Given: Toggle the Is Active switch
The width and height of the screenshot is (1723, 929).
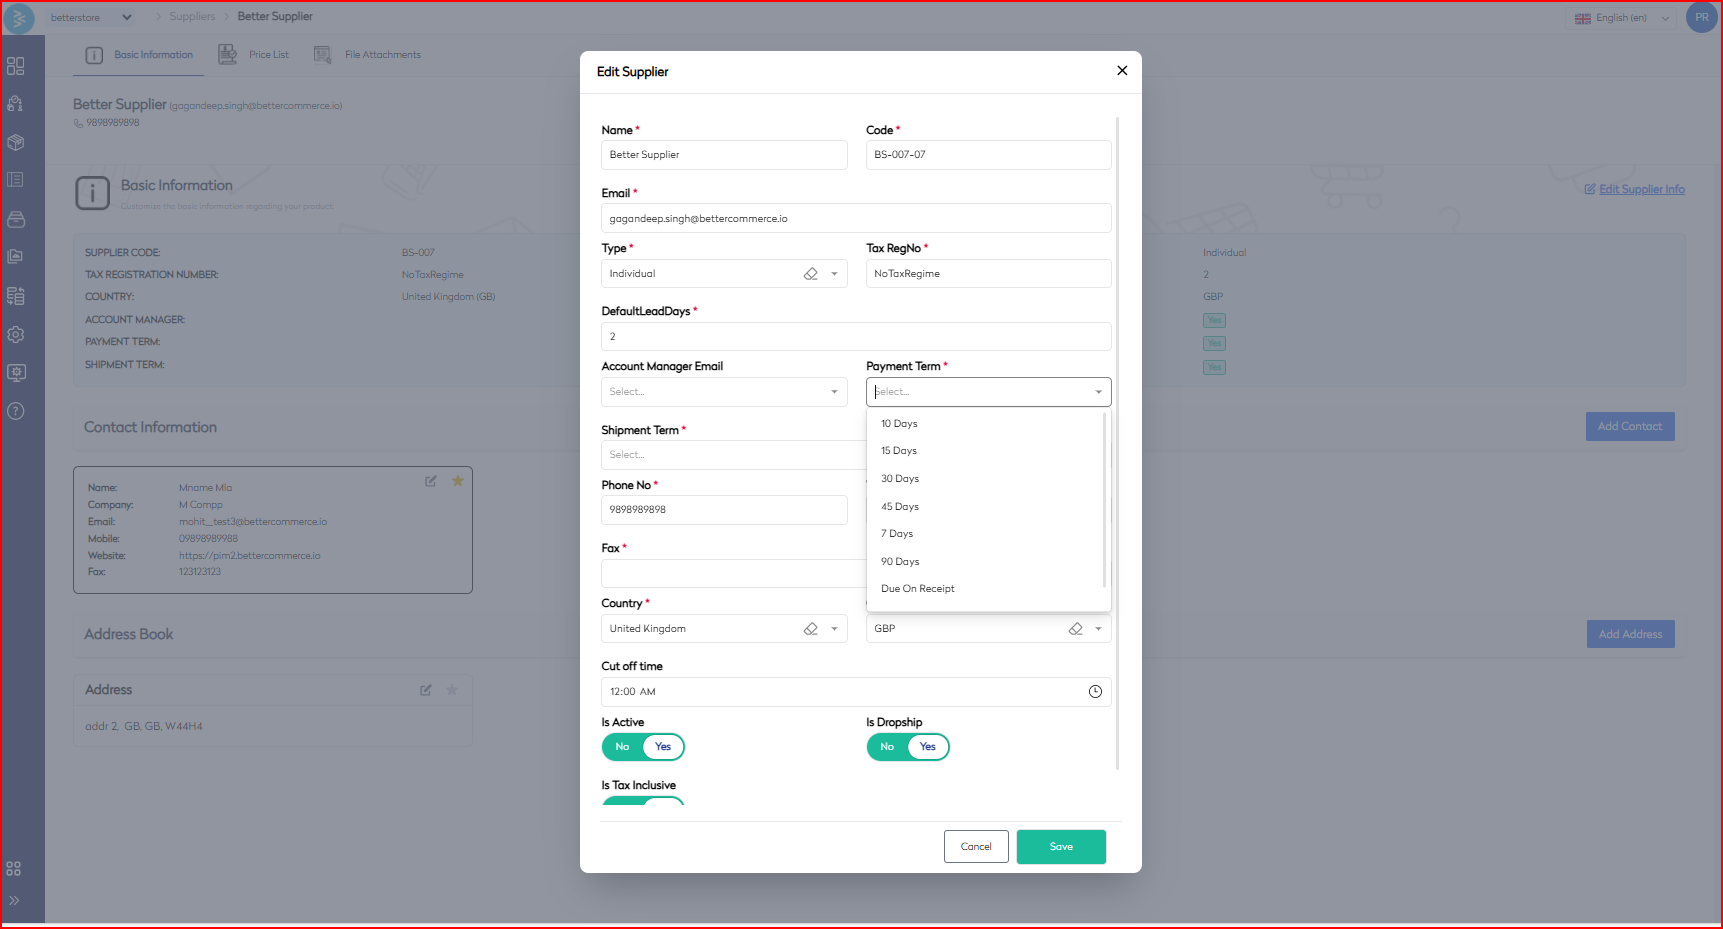Looking at the screenshot, I should click(643, 747).
